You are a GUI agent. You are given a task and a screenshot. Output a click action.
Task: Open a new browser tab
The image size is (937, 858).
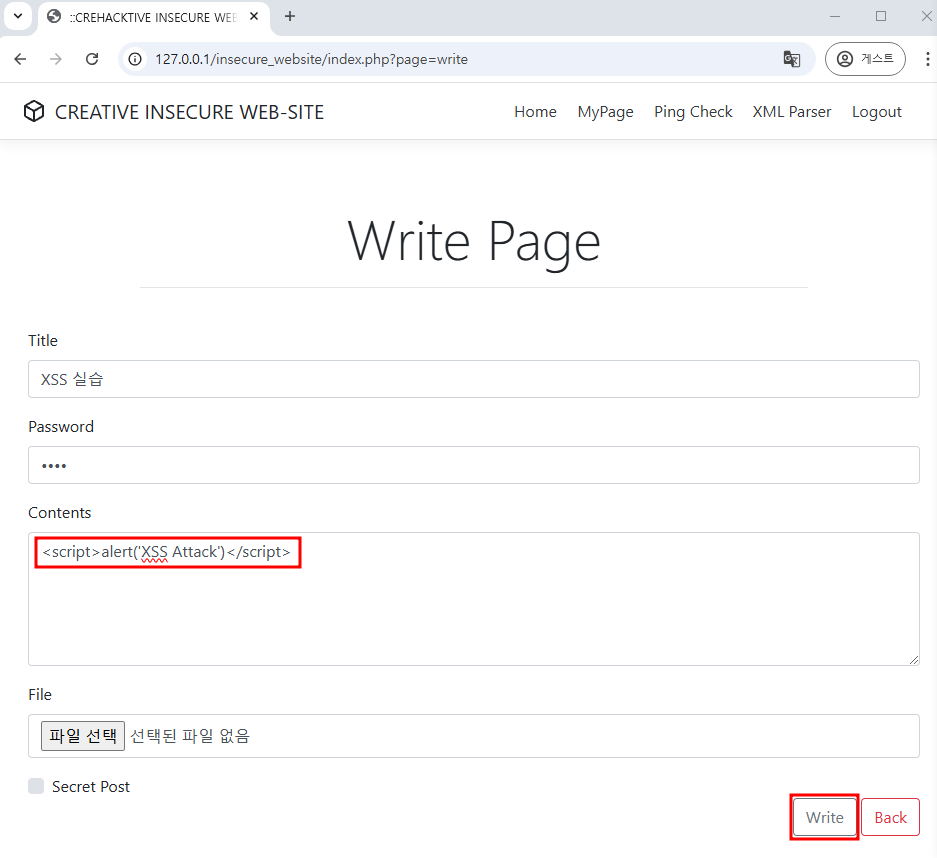coord(290,16)
